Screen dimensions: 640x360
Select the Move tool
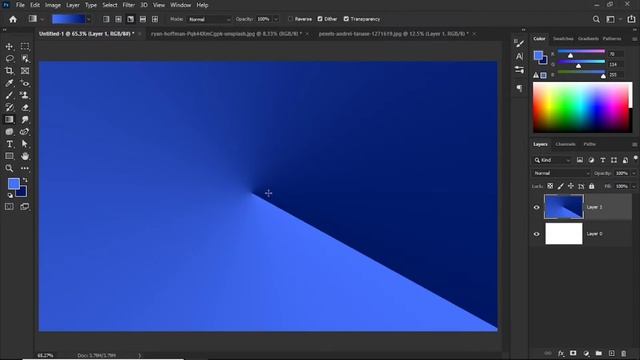coord(9,47)
